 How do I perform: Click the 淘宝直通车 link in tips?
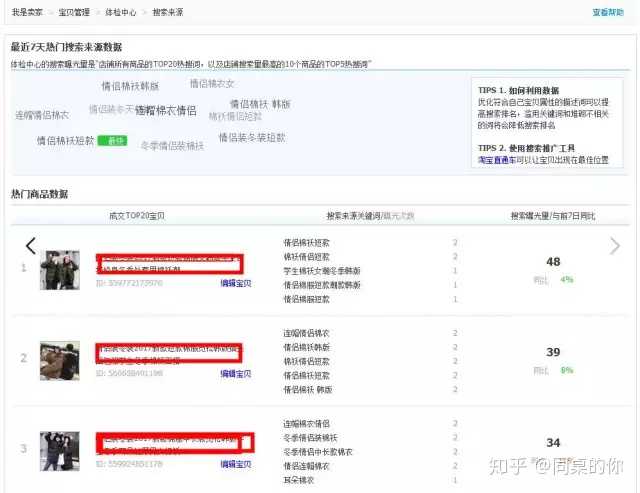(x=498, y=160)
